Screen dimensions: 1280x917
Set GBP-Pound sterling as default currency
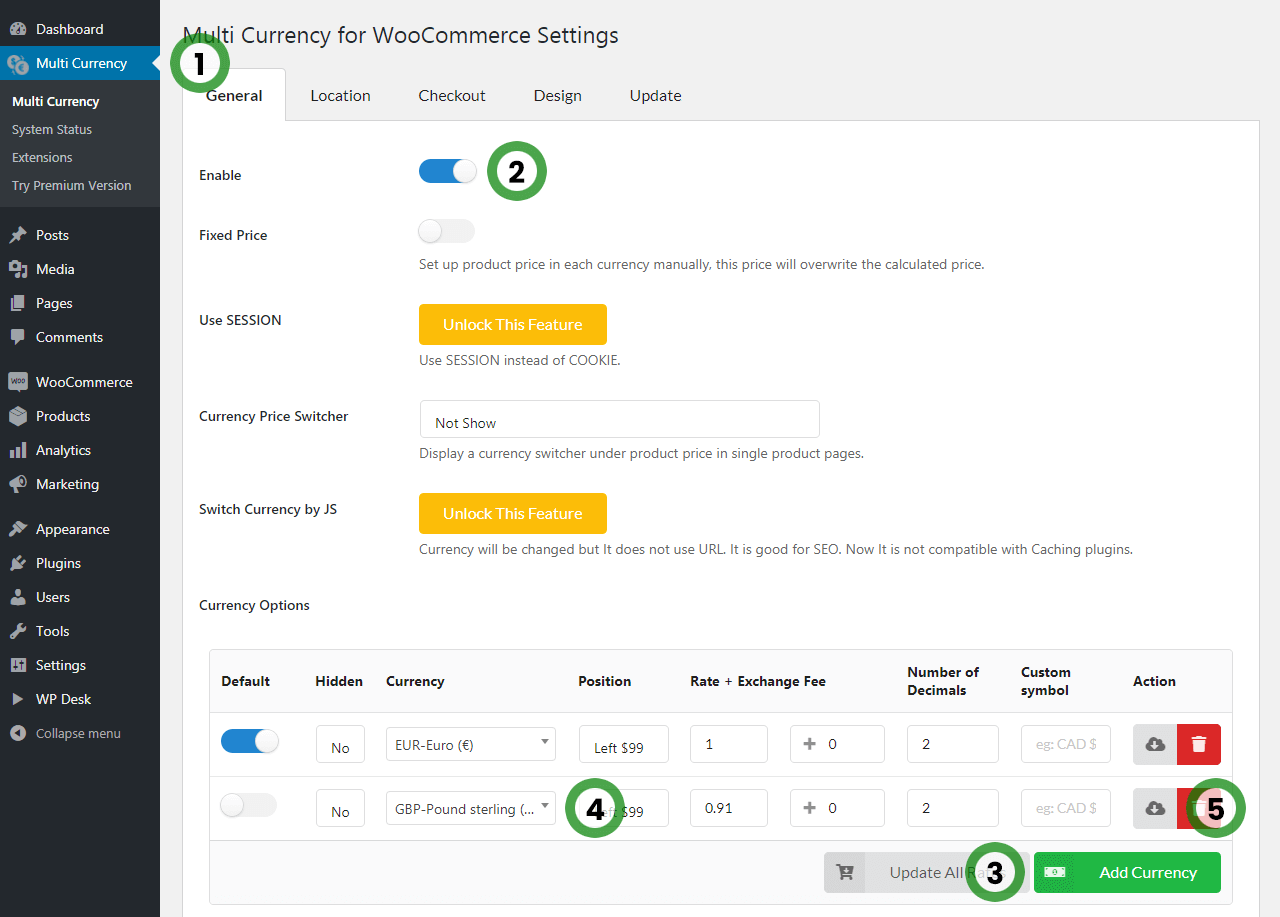[x=249, y=805]
